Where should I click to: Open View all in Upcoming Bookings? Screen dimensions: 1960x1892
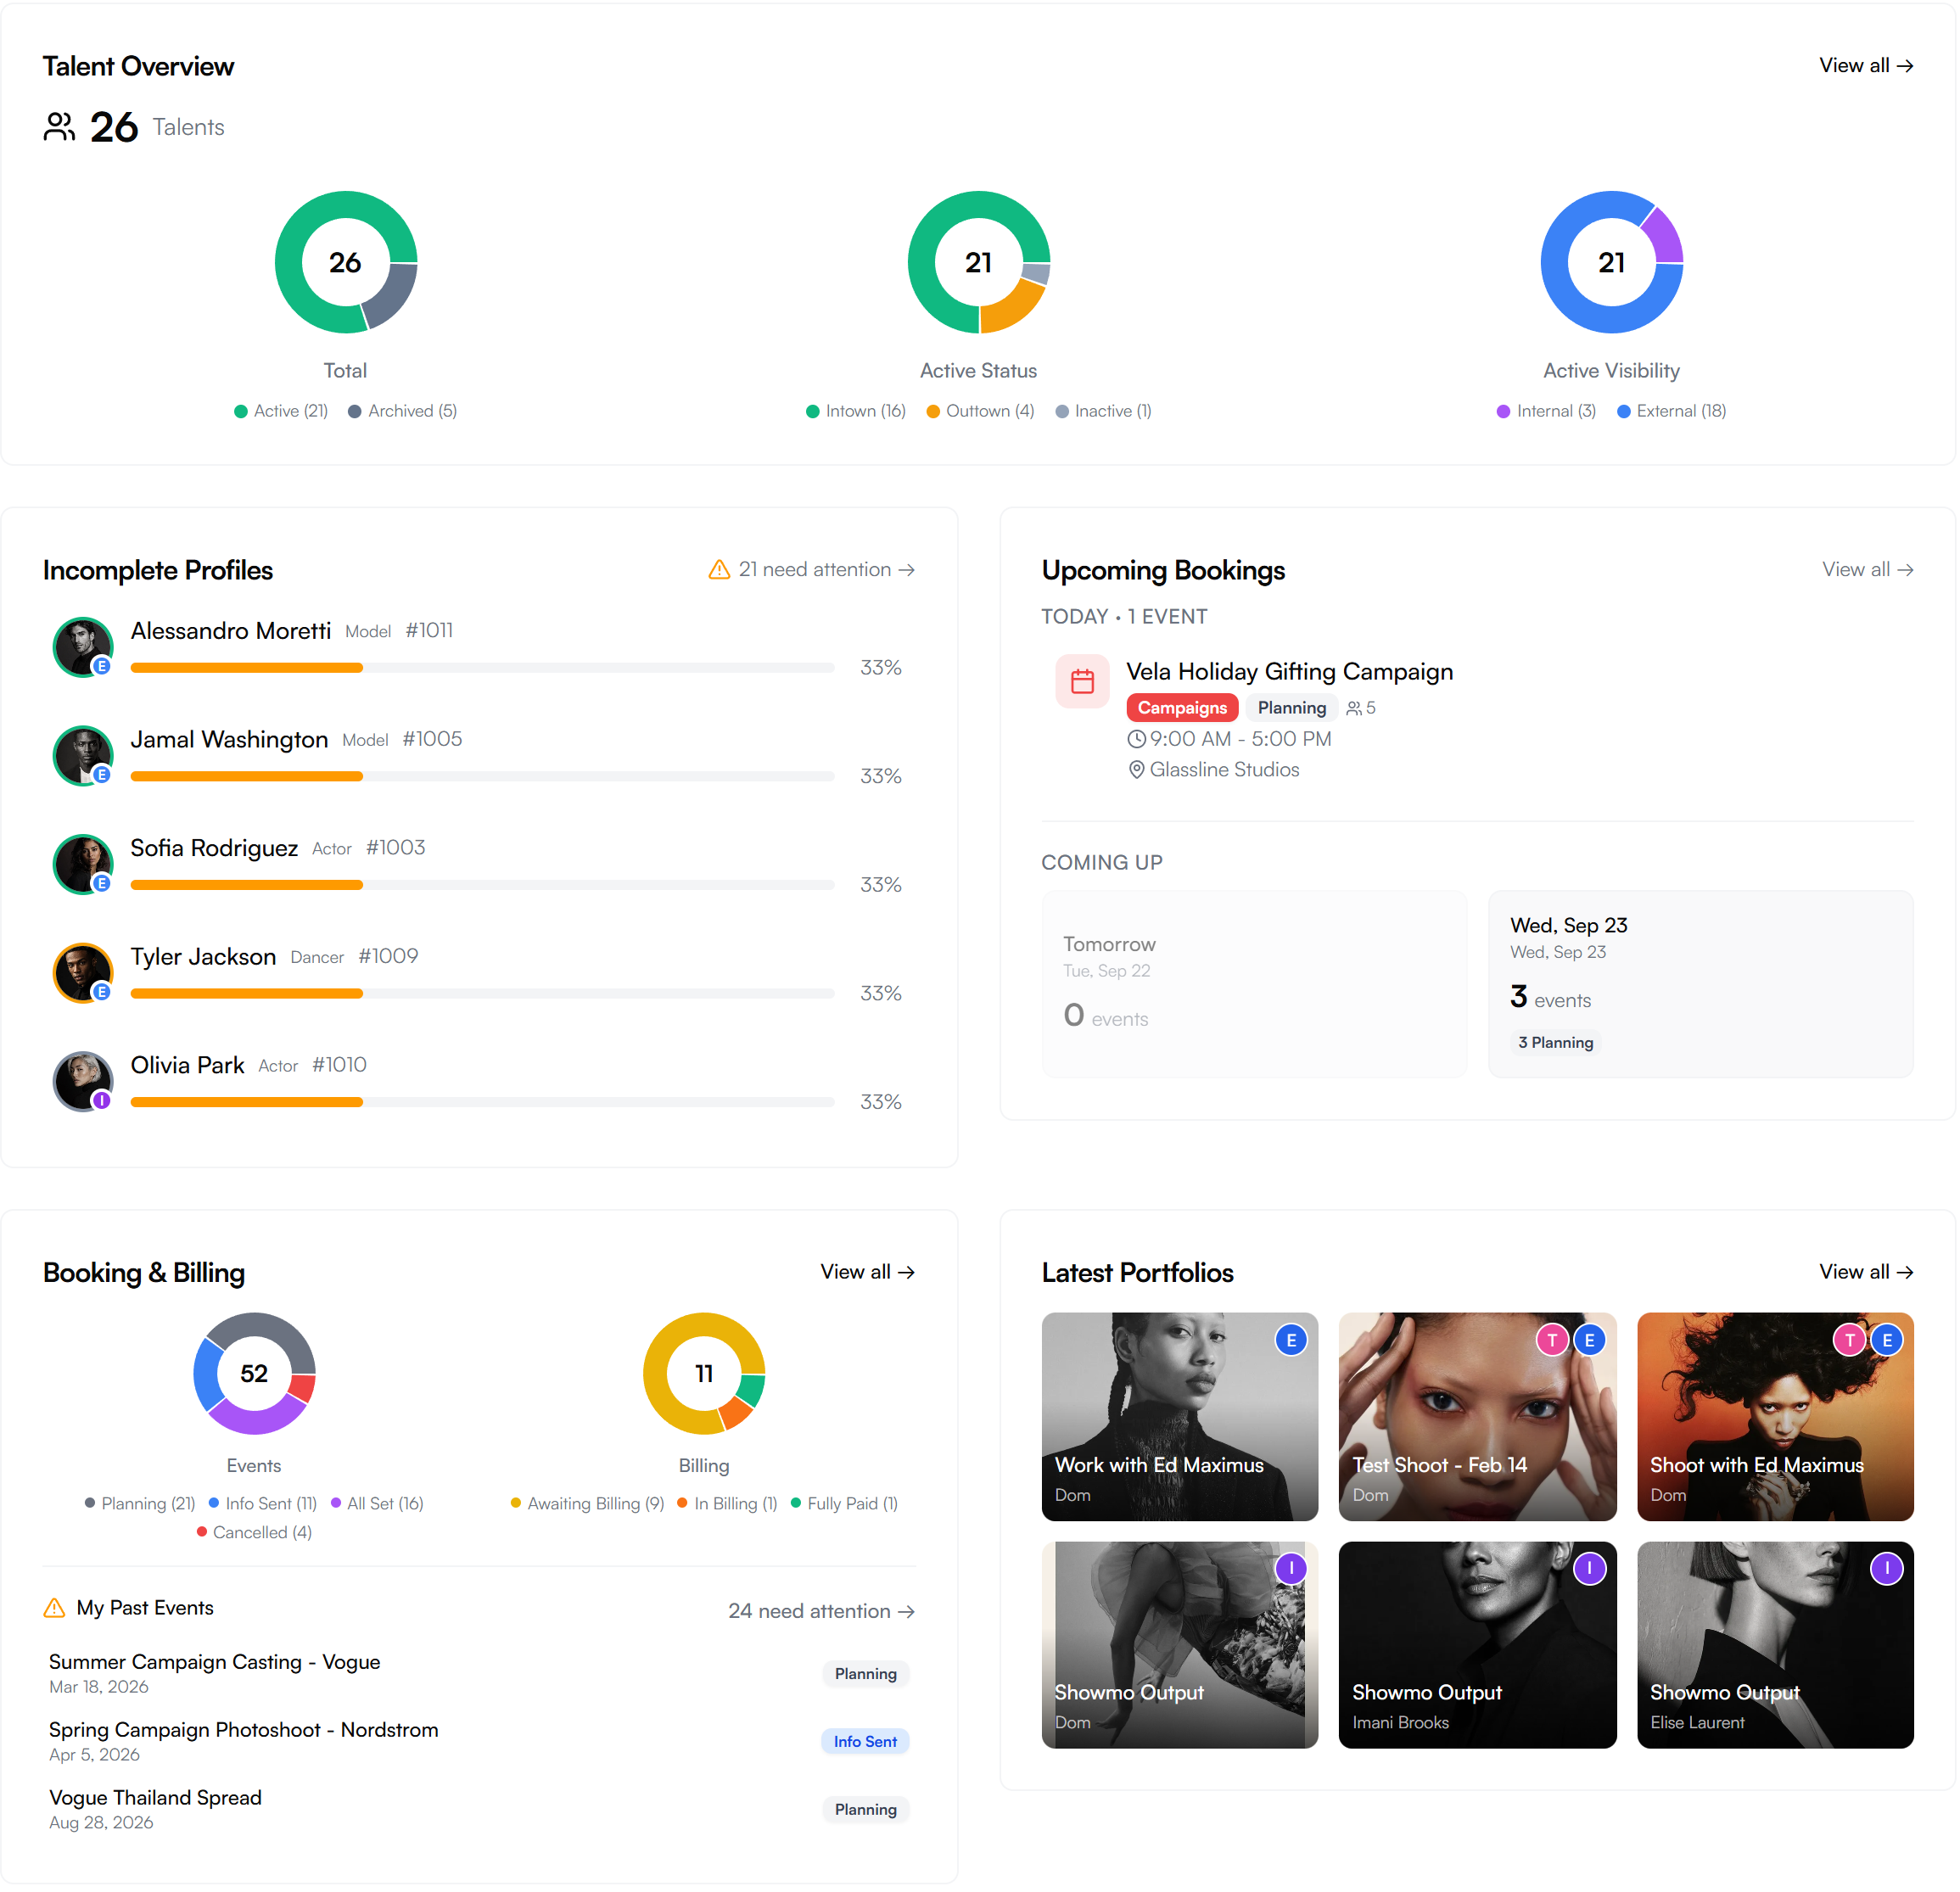tap(1867, 570)
